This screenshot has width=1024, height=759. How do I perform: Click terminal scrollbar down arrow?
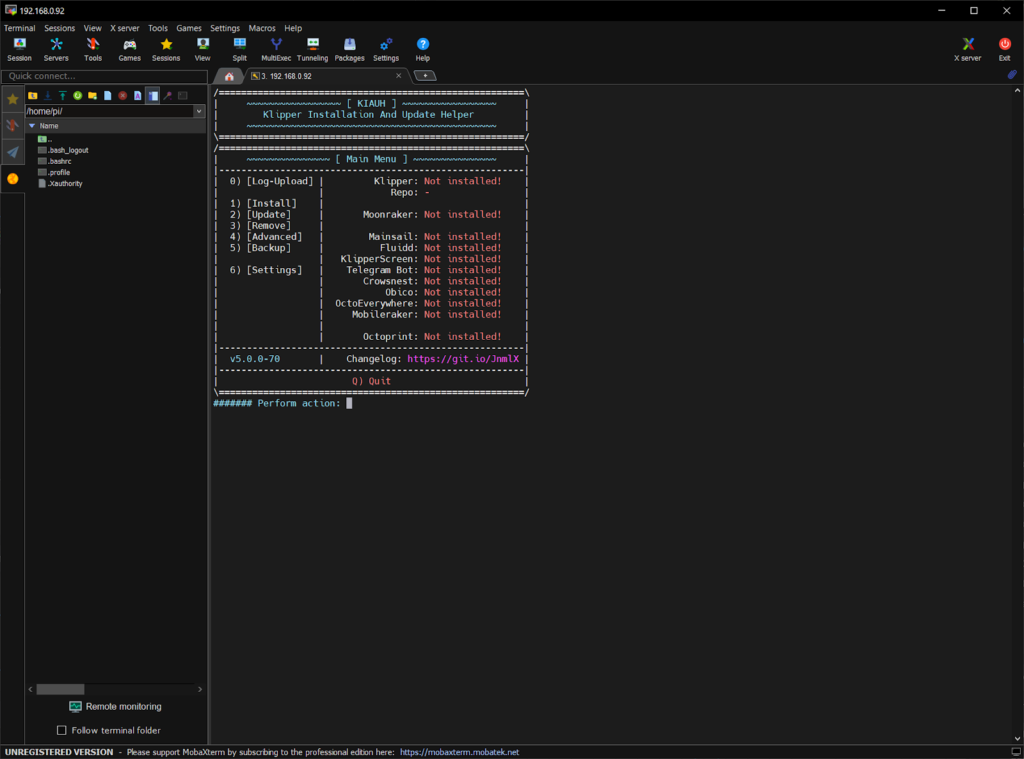click(x=1017, y=739)
